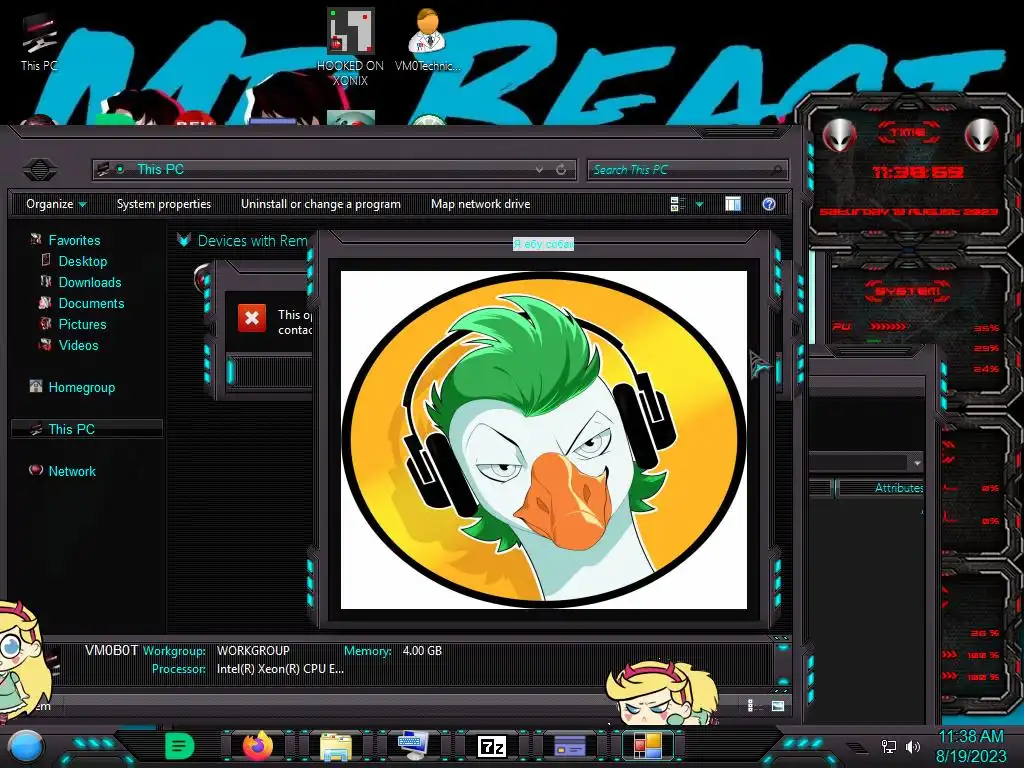This screenshot has width=1024, height=768.
Task: Expand address bar history dropdown
Action: pyautogui.click(x=539, y=170)
